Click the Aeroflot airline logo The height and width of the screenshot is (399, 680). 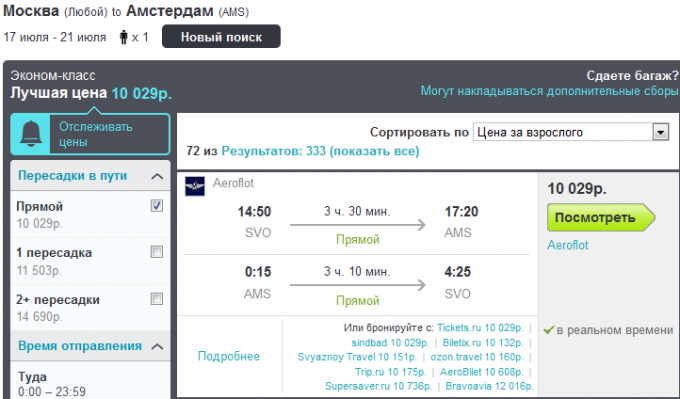(195, 186)
